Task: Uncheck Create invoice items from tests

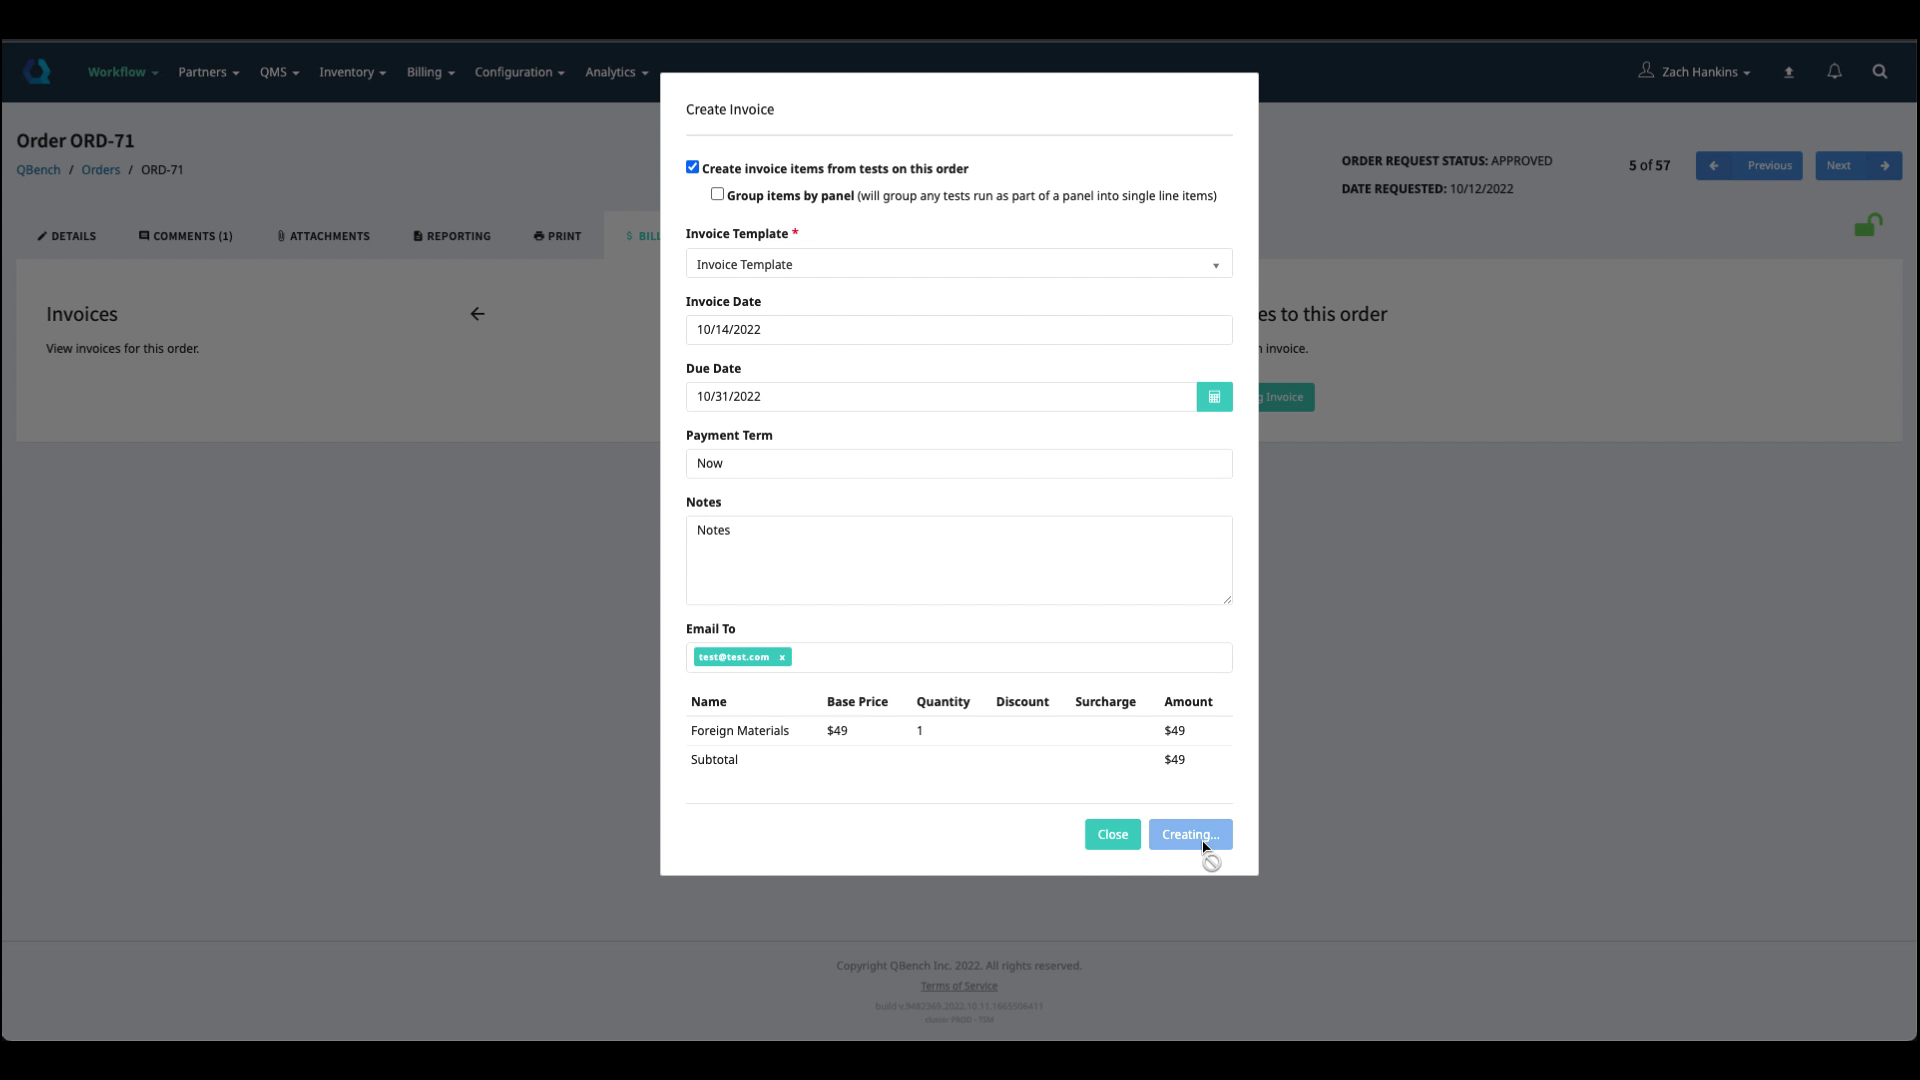Action: (692, 167)
